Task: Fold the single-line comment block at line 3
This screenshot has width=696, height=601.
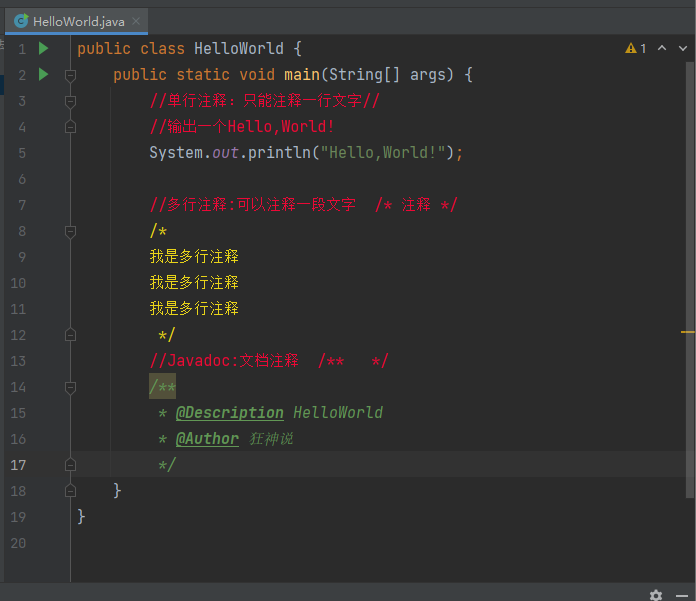Action: pos(70,101)
